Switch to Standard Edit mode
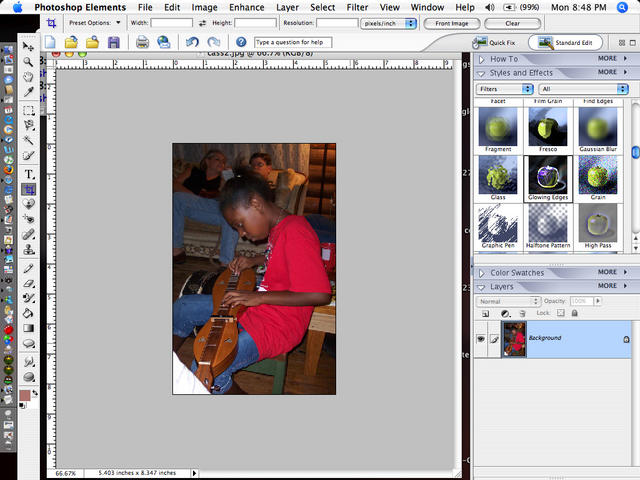Viewport: 640px width, 480px height. click(x=565, y=42)
